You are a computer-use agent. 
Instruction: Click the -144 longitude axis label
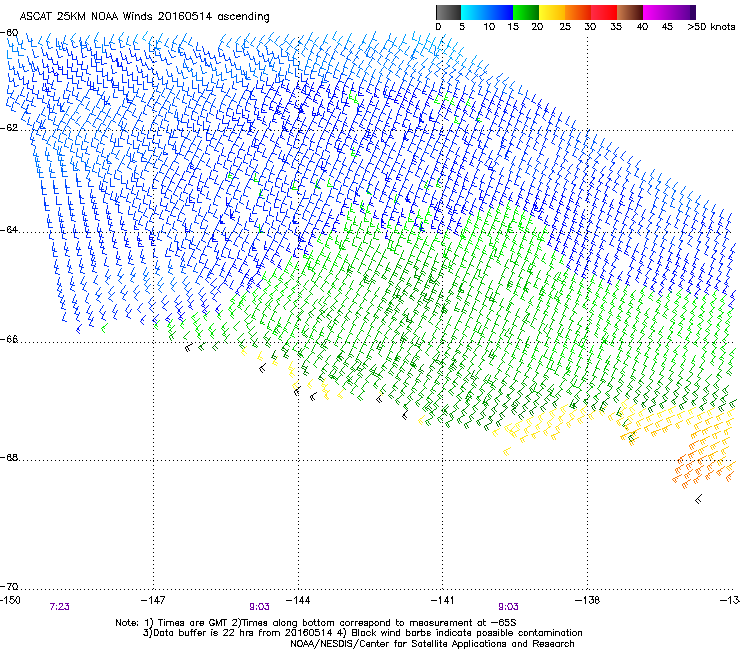(x=298, y=600)
